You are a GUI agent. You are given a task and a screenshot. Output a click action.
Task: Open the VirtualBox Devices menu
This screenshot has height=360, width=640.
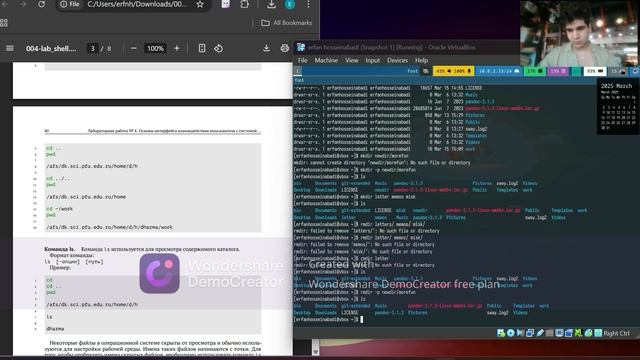pyautogui.click(x=397, y=60)
